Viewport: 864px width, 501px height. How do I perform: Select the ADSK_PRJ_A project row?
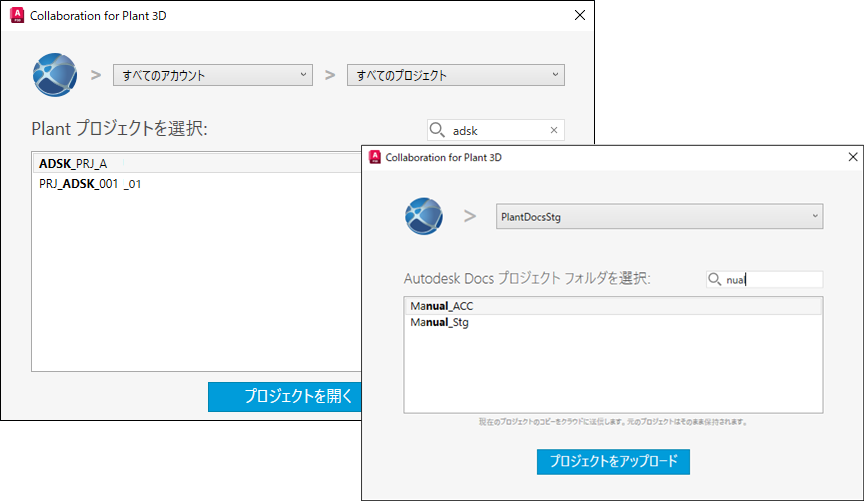[197, 164]
